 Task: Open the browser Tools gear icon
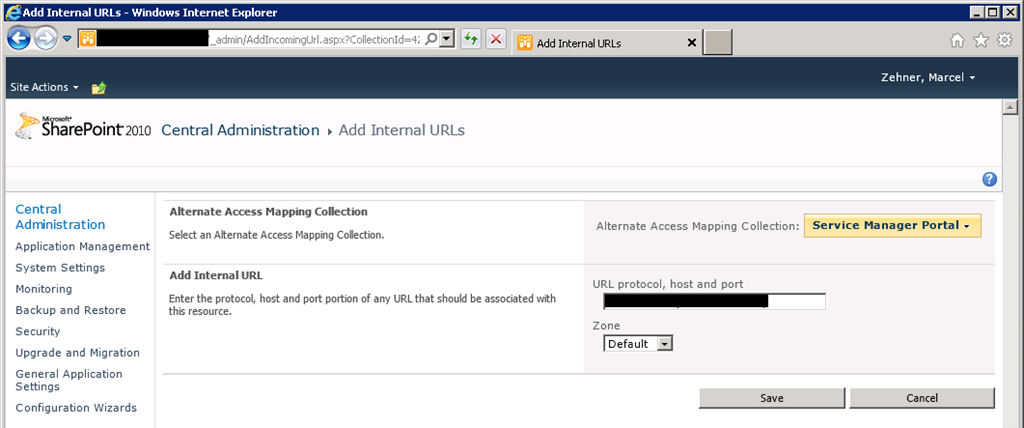tap(1003, 41)
